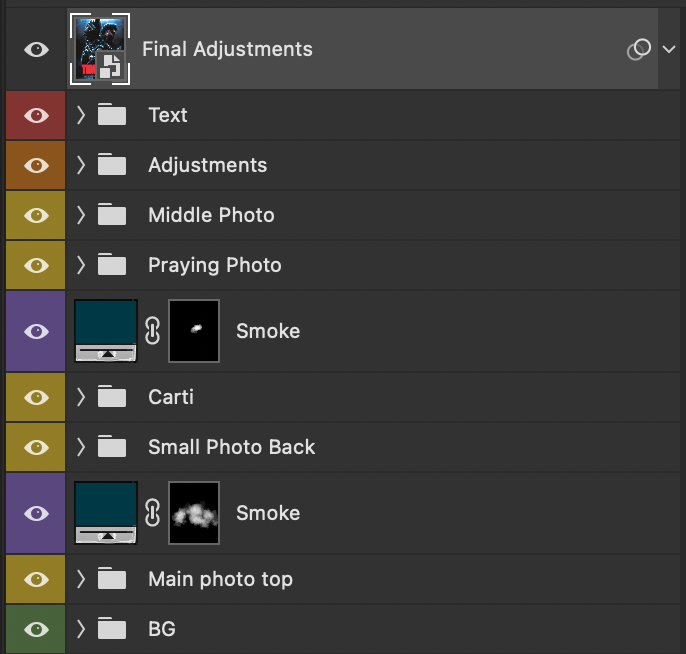Image resolution: width=686 pixels, height=654 pixels.
Task: Click the Final Adjustments smart object thumbnail
Action: point(101,48)
